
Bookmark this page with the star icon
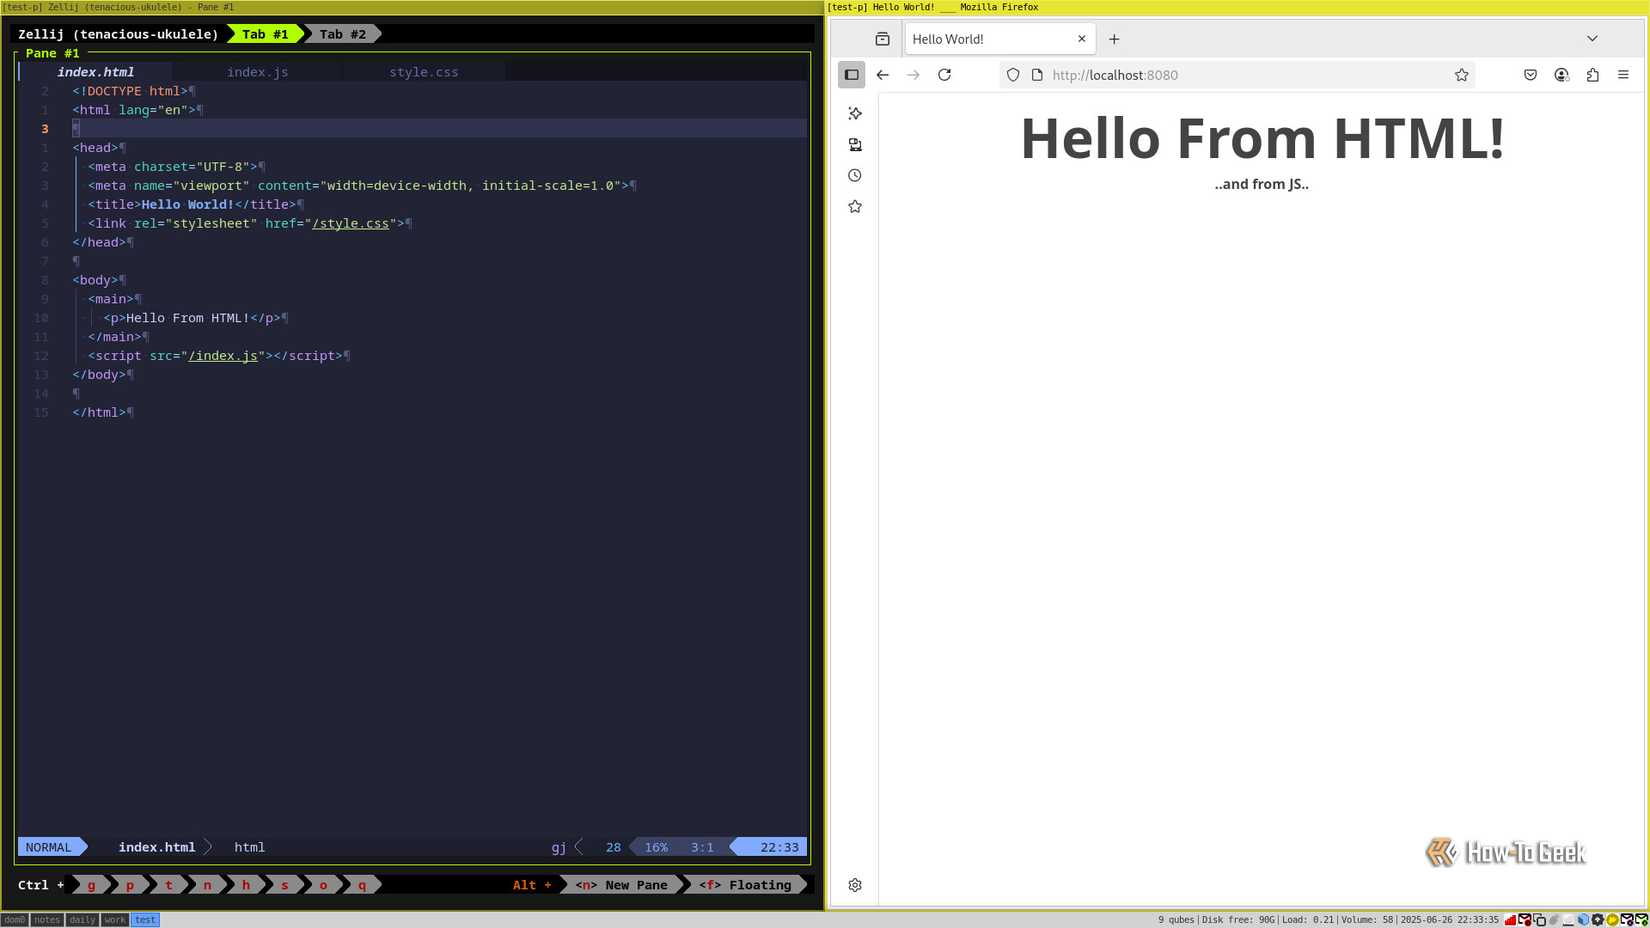coord(1461,74)
